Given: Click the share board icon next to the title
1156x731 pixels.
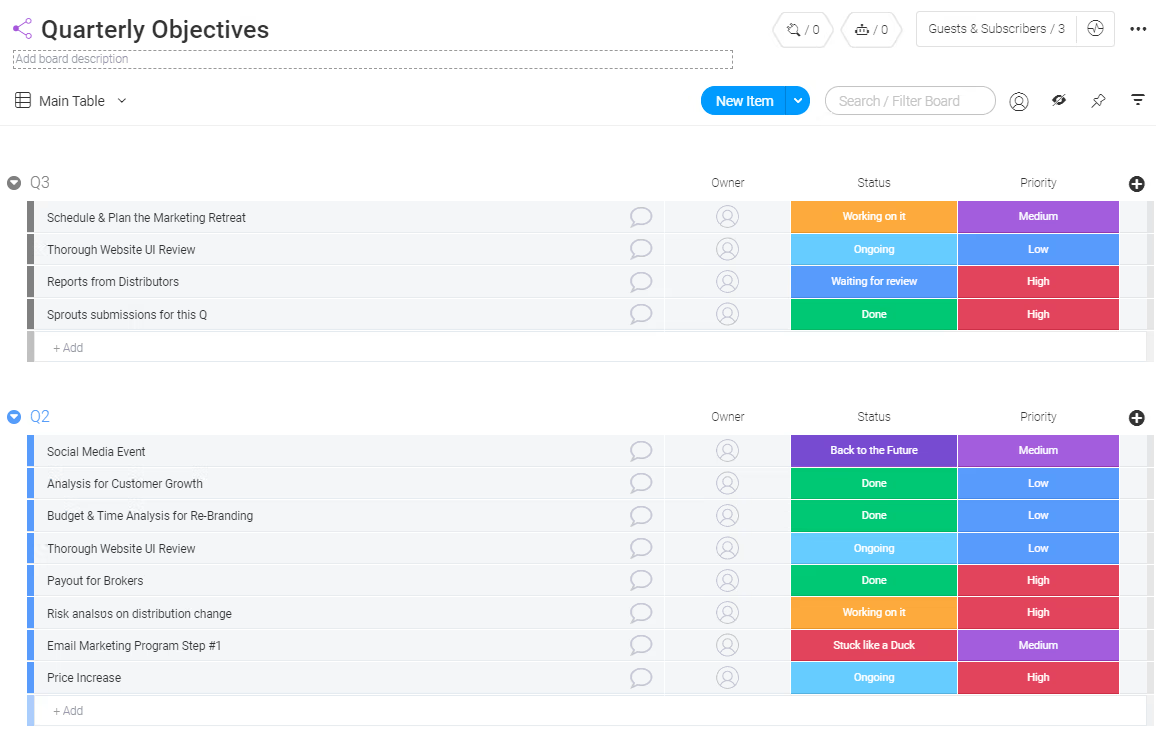Looking at the screenshot, I should coord(22,28).
